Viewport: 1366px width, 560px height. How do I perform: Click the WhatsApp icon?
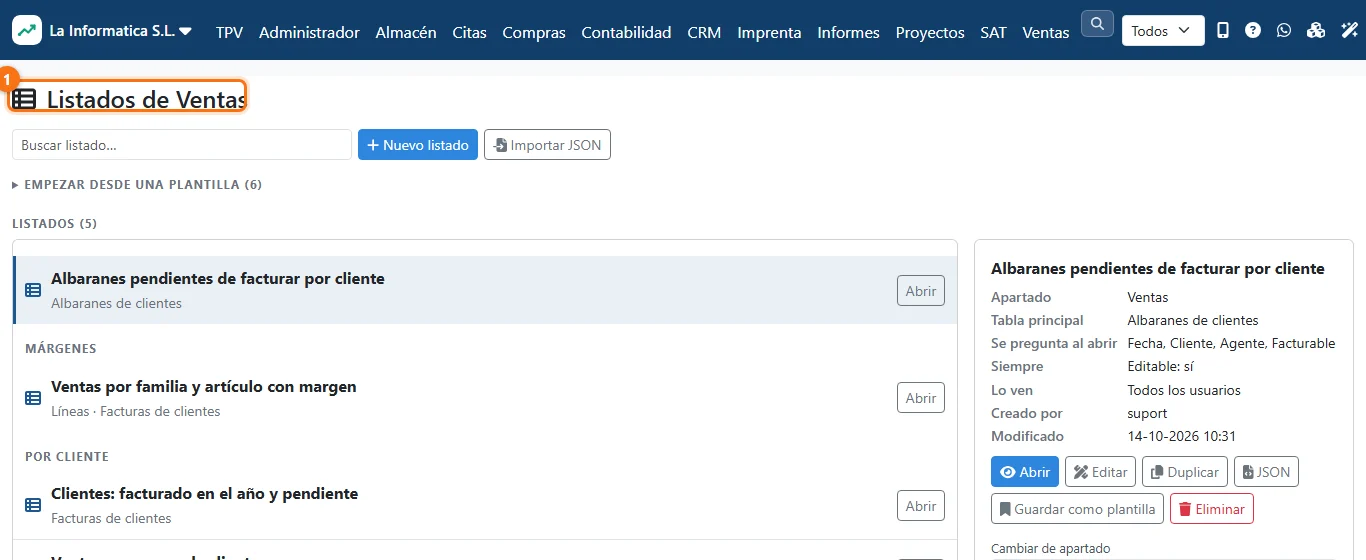pyautogui.click(x=1284, y=31)
